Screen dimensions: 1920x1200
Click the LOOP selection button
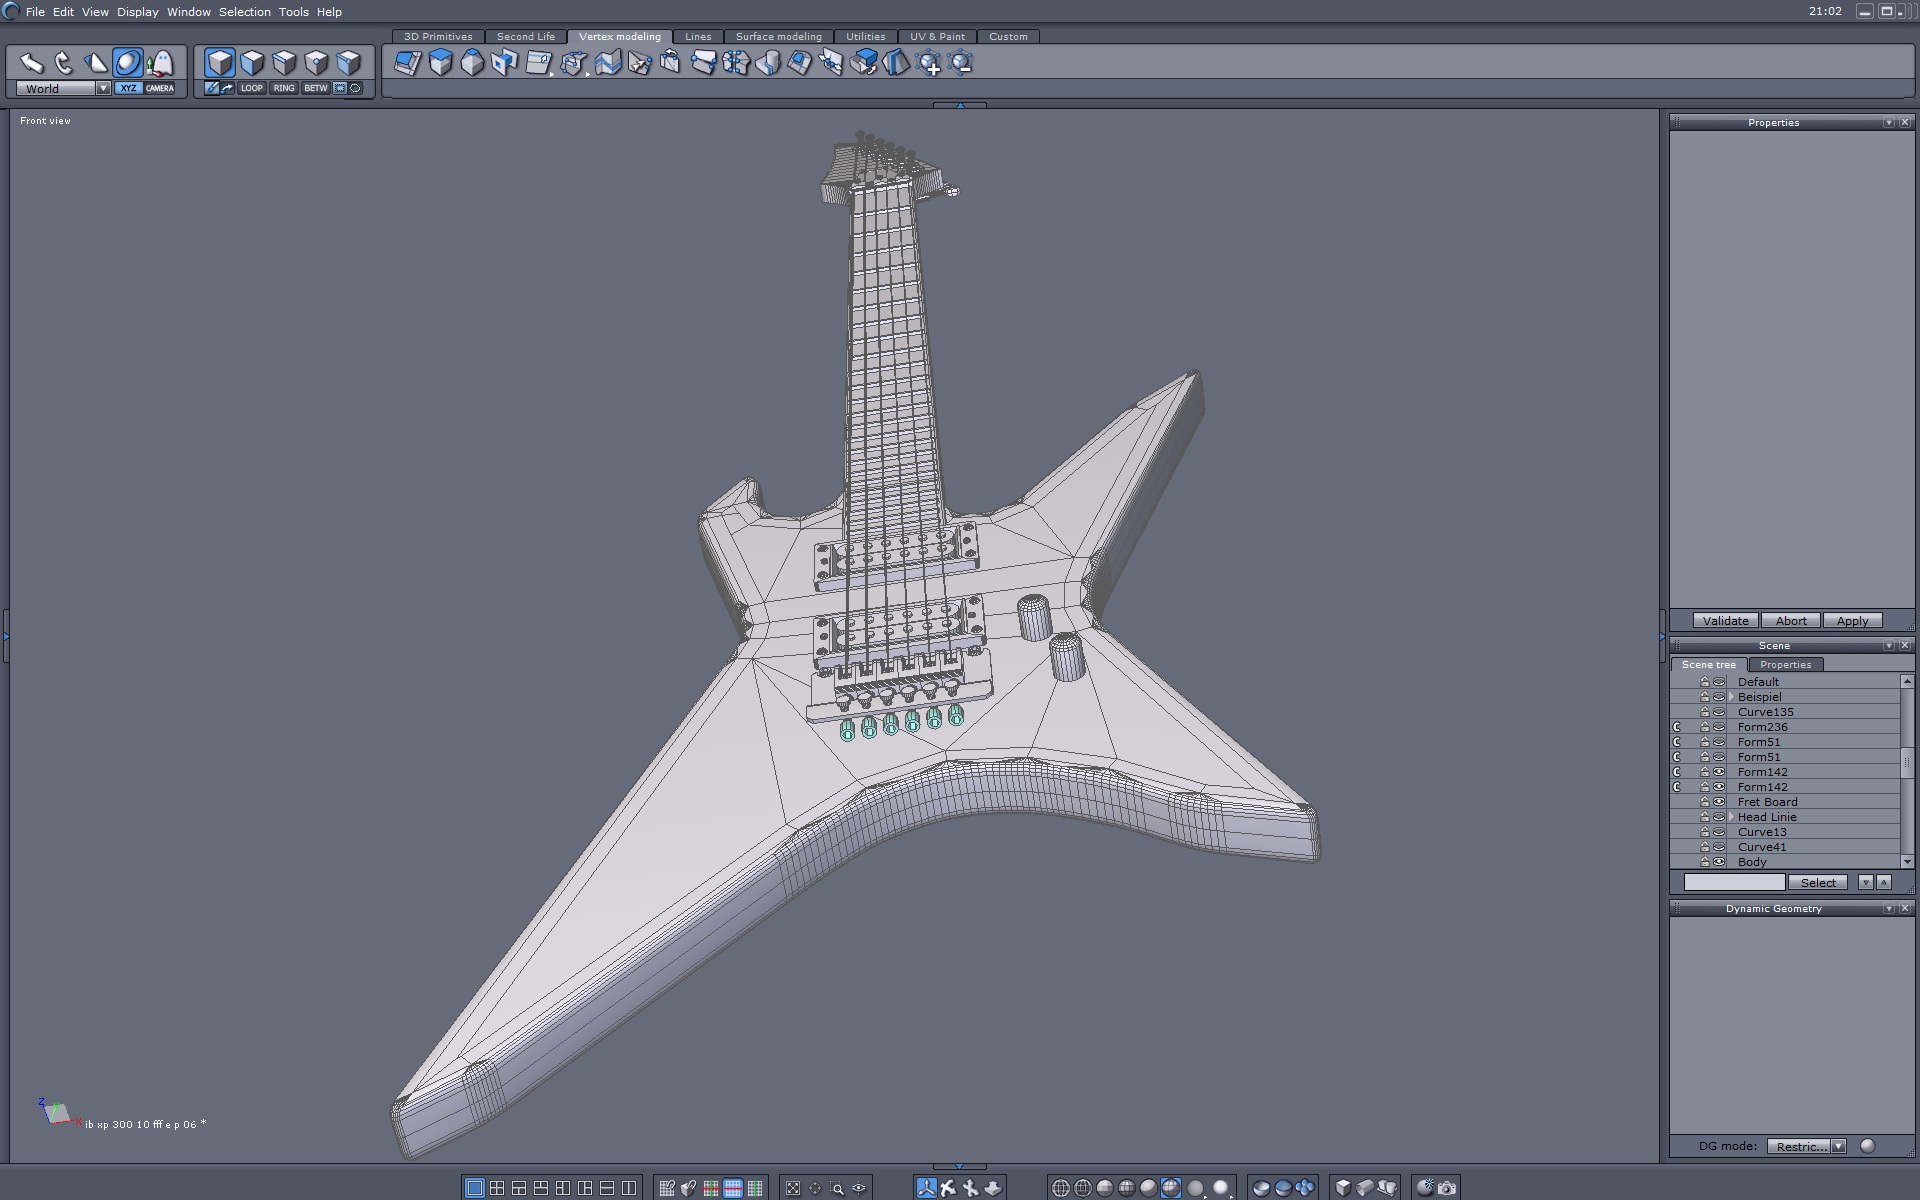tap(251, 88)
